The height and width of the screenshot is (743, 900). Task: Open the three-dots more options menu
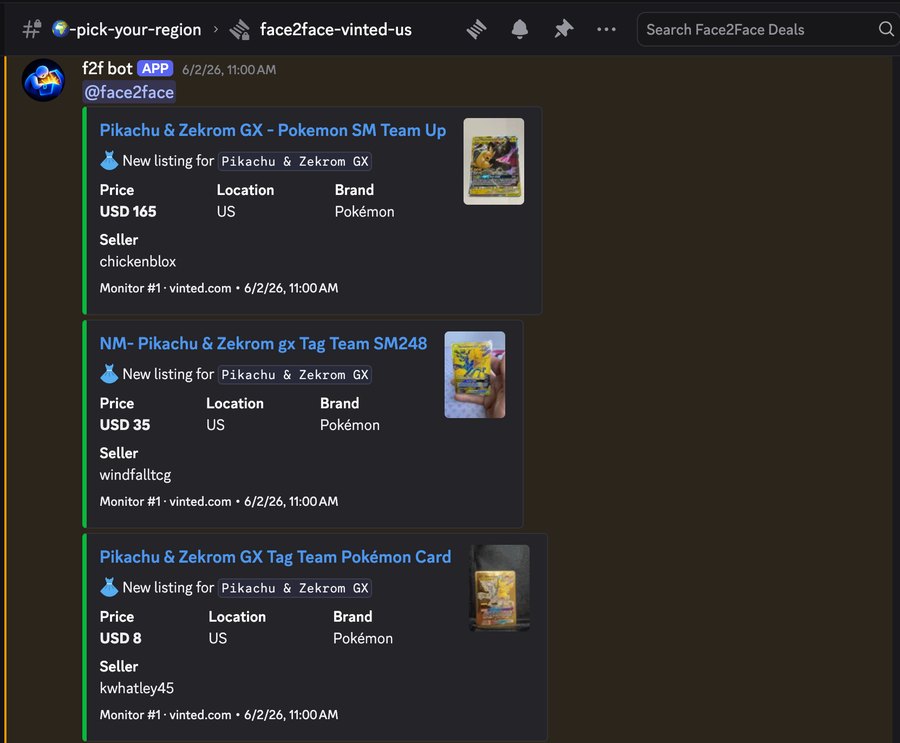(606, 29)
